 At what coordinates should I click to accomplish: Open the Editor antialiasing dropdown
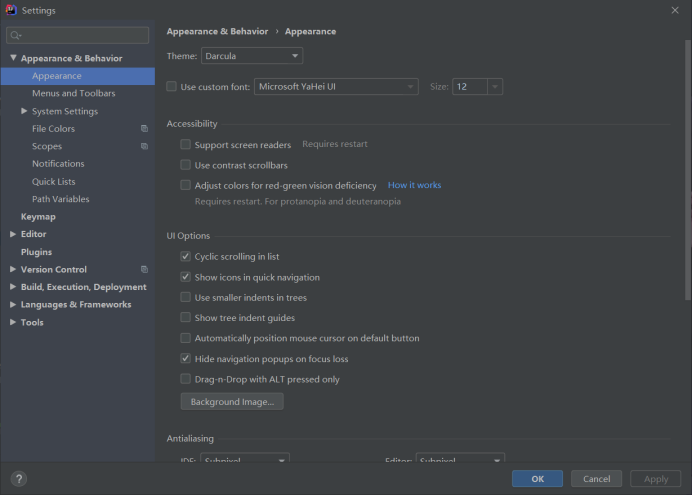[460, 458]
